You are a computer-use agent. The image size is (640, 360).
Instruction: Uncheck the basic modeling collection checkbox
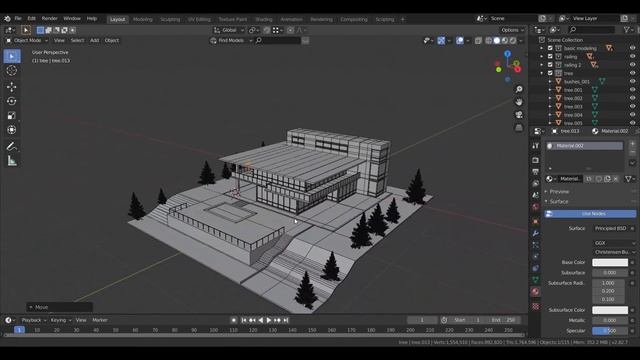(x=550, y=48)
